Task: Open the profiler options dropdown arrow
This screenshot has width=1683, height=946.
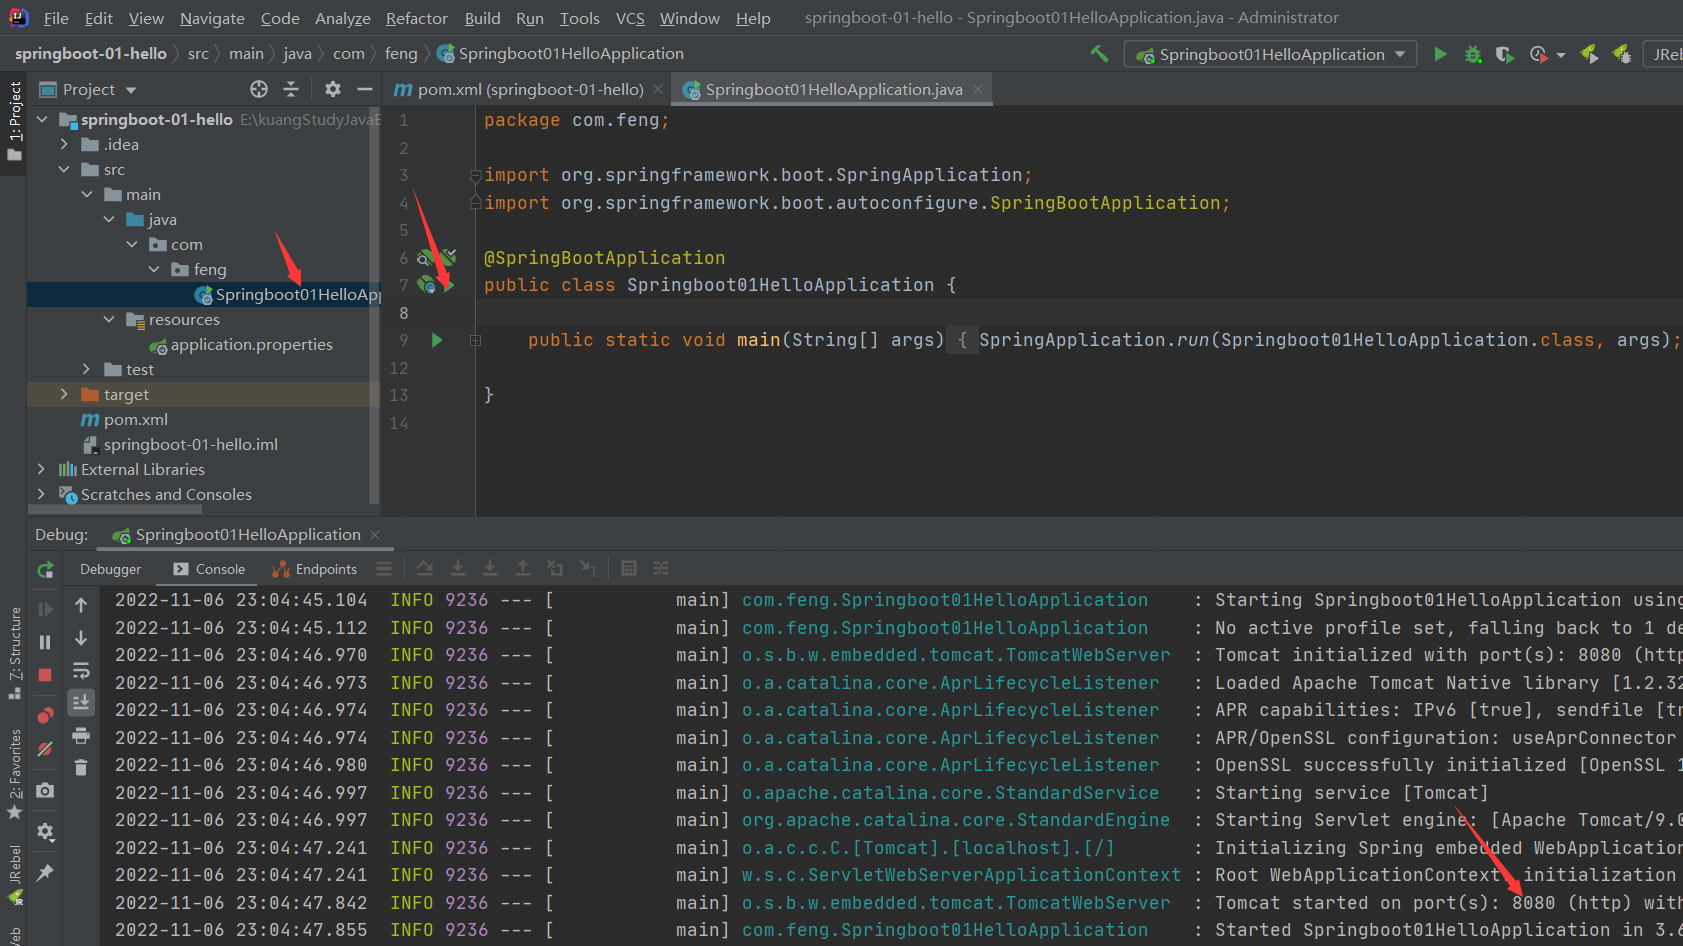Action: [1561, 55]
